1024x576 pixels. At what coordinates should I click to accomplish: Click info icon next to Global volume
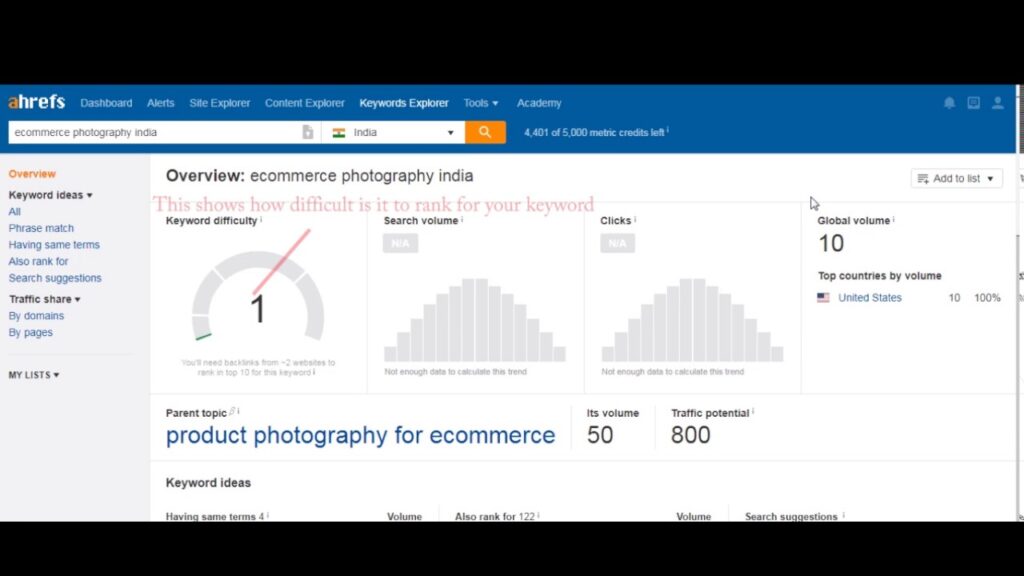(x=893, y=219)
